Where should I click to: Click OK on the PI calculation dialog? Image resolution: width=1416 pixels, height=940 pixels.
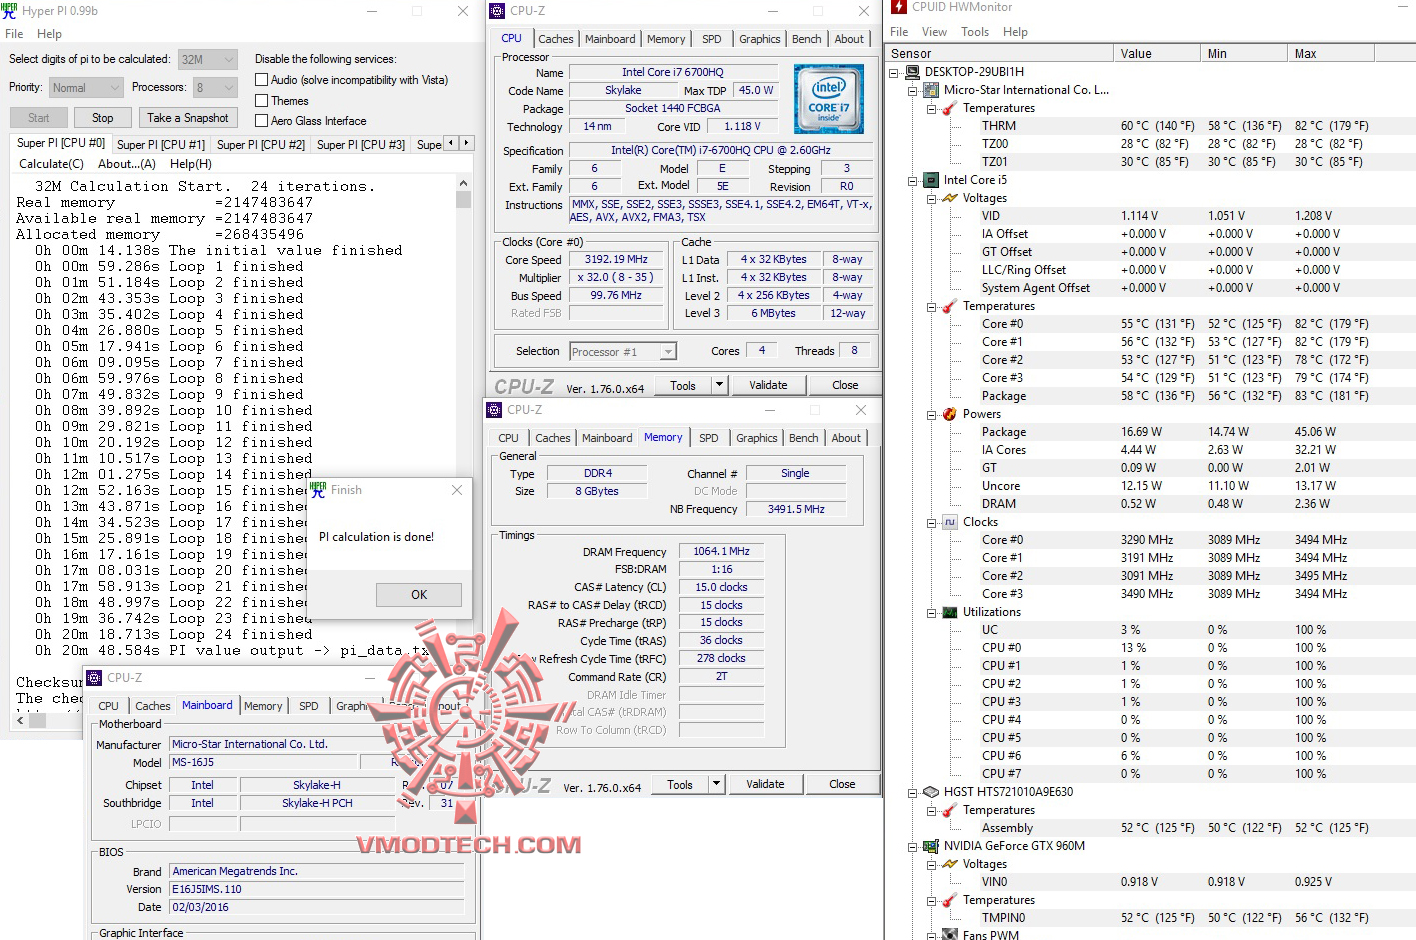[418, 594]
